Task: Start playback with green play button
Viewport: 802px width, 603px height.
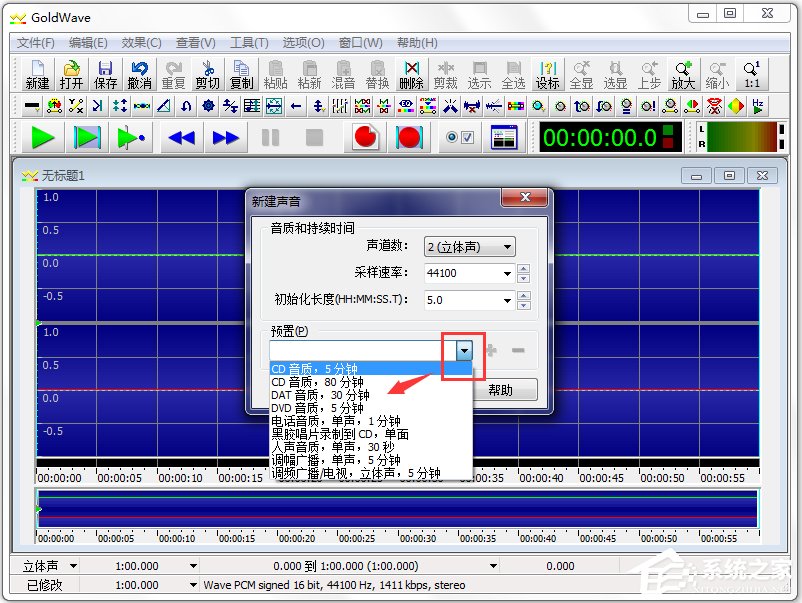Action: coord(42,138)
